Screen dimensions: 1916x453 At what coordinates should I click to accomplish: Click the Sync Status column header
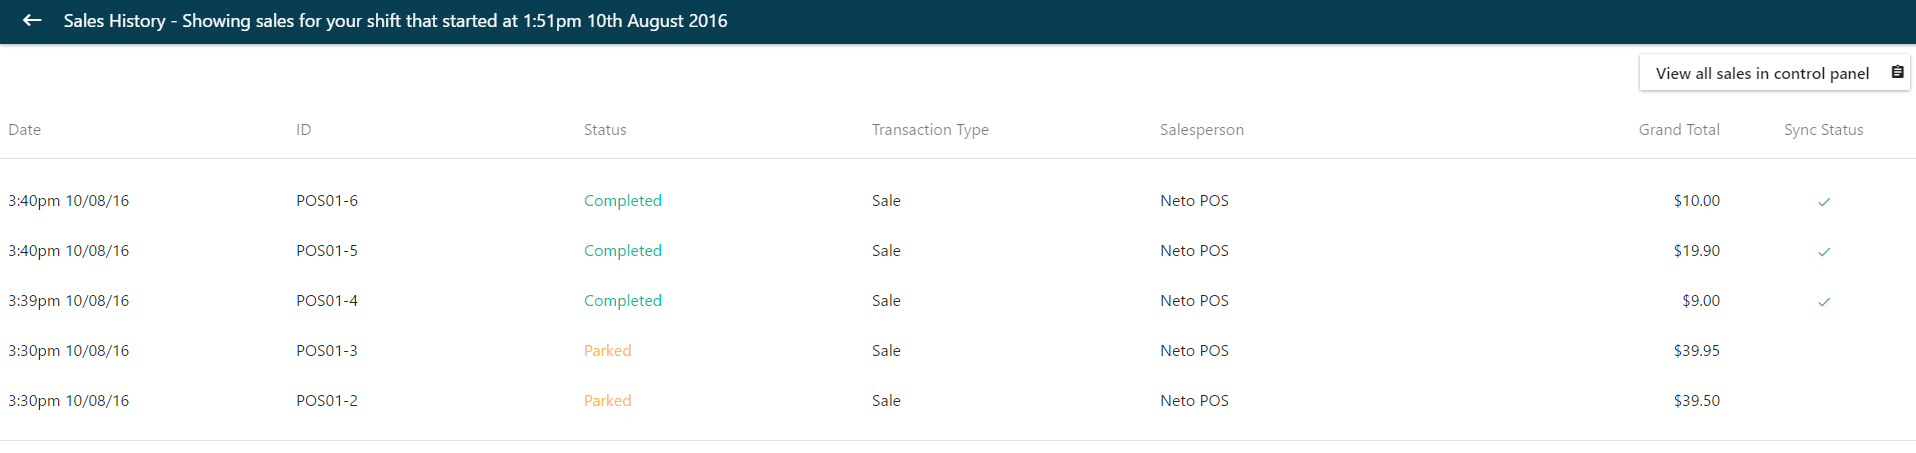tap(1824, 130)
